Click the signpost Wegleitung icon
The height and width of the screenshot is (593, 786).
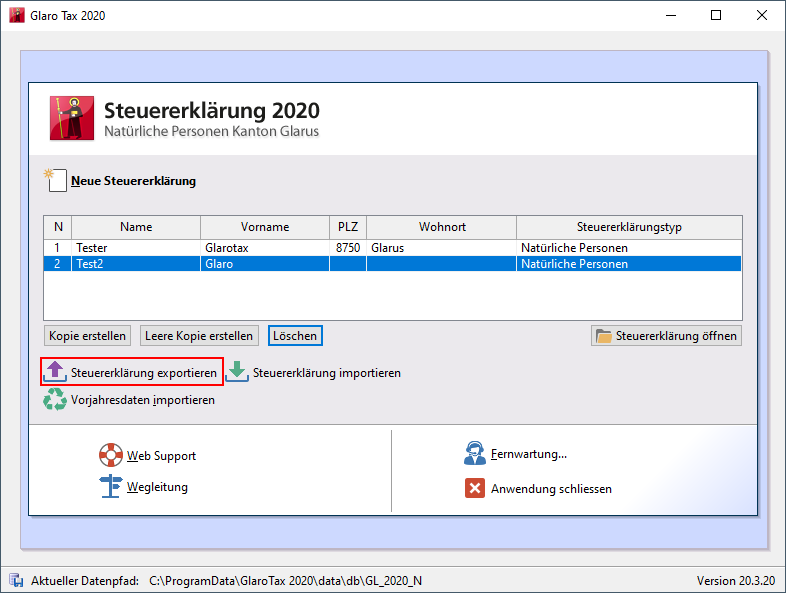[111, 486]
